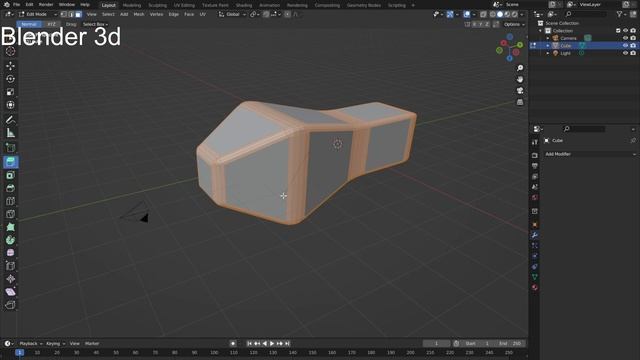Image resolution: width=640 pixels, height=360 pixels.
Task: Toggle camera view in viewport
Action: pos(520,91)
